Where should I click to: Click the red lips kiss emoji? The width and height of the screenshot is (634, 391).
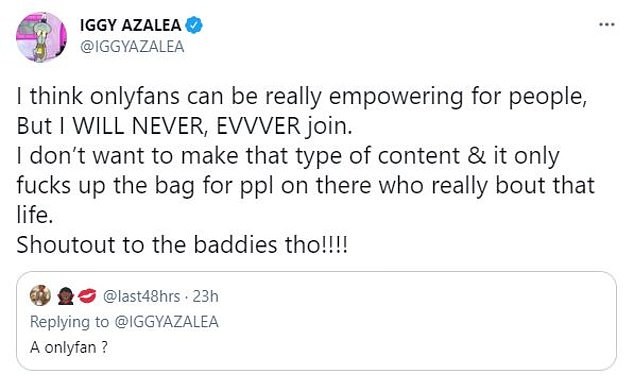pos(87,296)
